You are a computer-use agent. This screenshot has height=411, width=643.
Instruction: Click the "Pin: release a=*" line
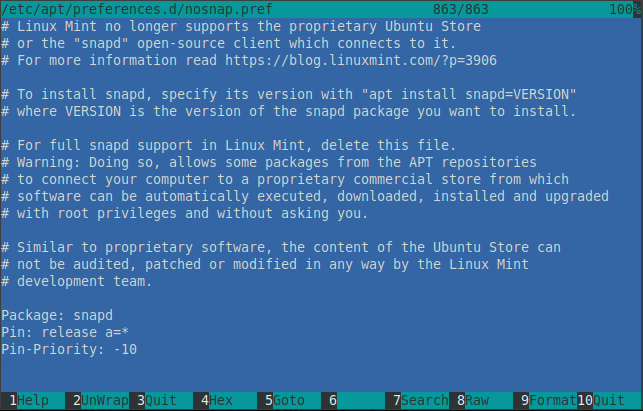tap(70, 333)
